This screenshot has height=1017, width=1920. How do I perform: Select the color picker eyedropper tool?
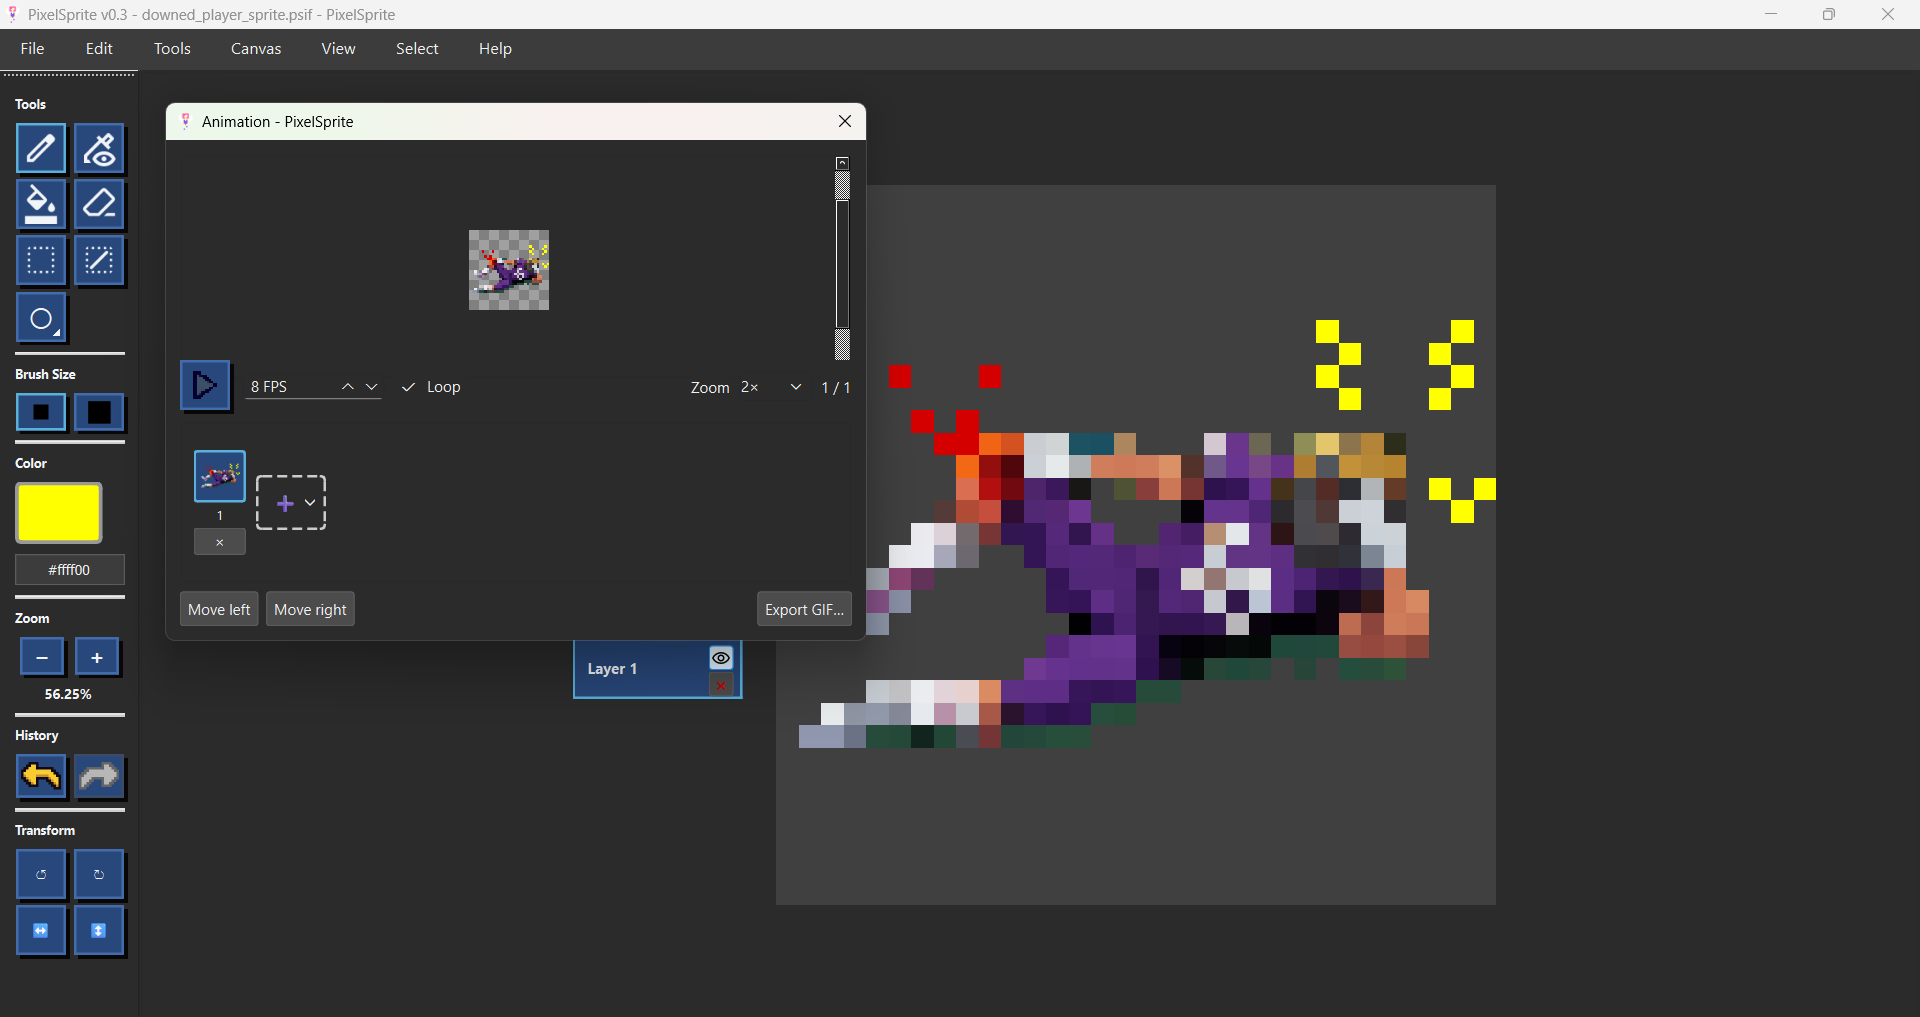coord(99,149)
